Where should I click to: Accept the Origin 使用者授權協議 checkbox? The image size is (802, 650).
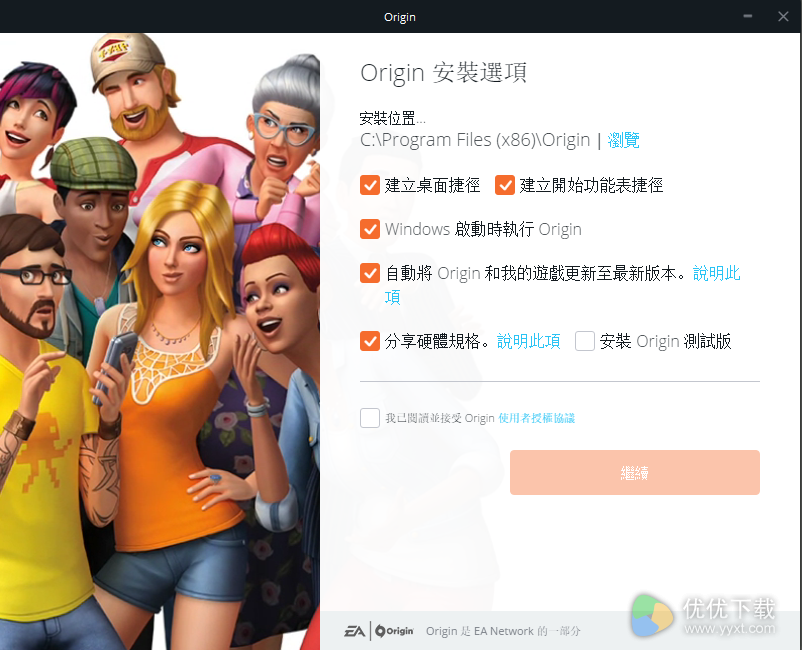pyautogui.click(x=370, y=418)
